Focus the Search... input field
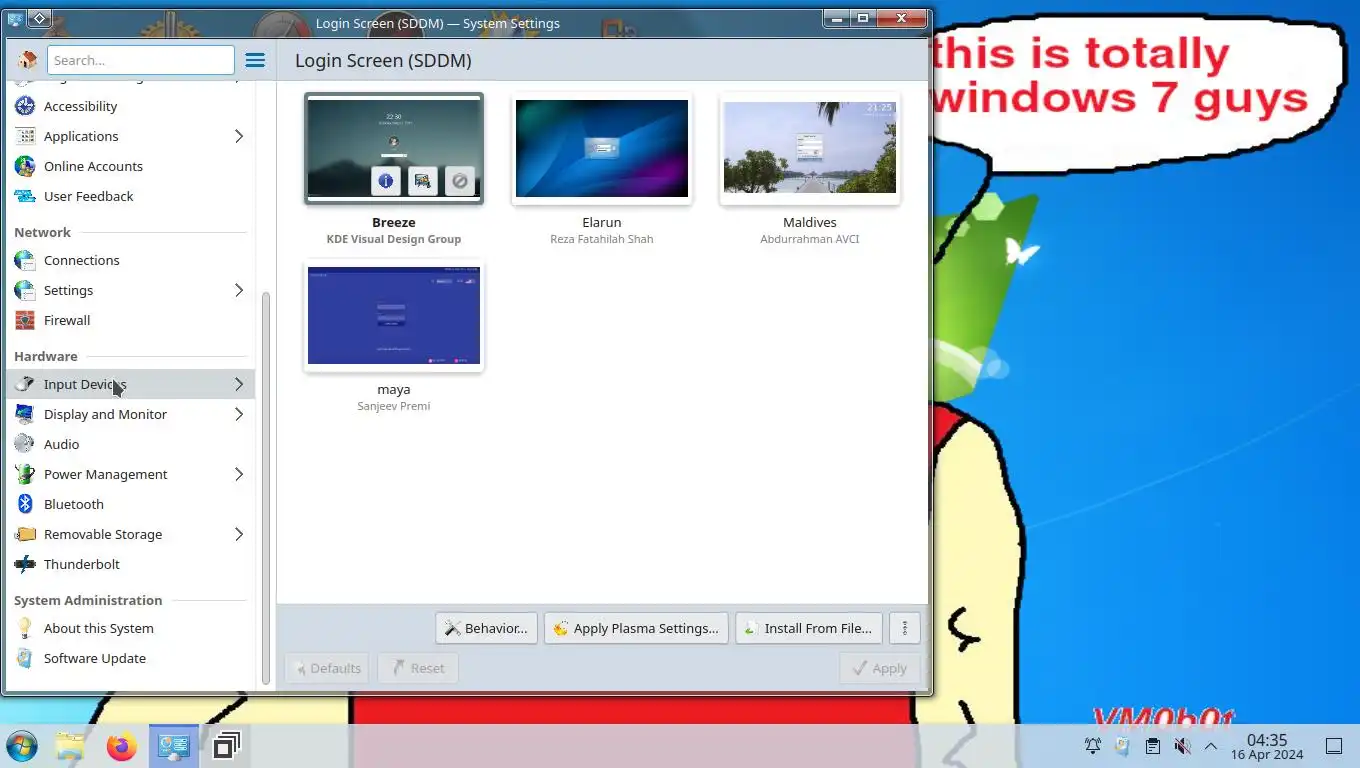 (141, 60)
